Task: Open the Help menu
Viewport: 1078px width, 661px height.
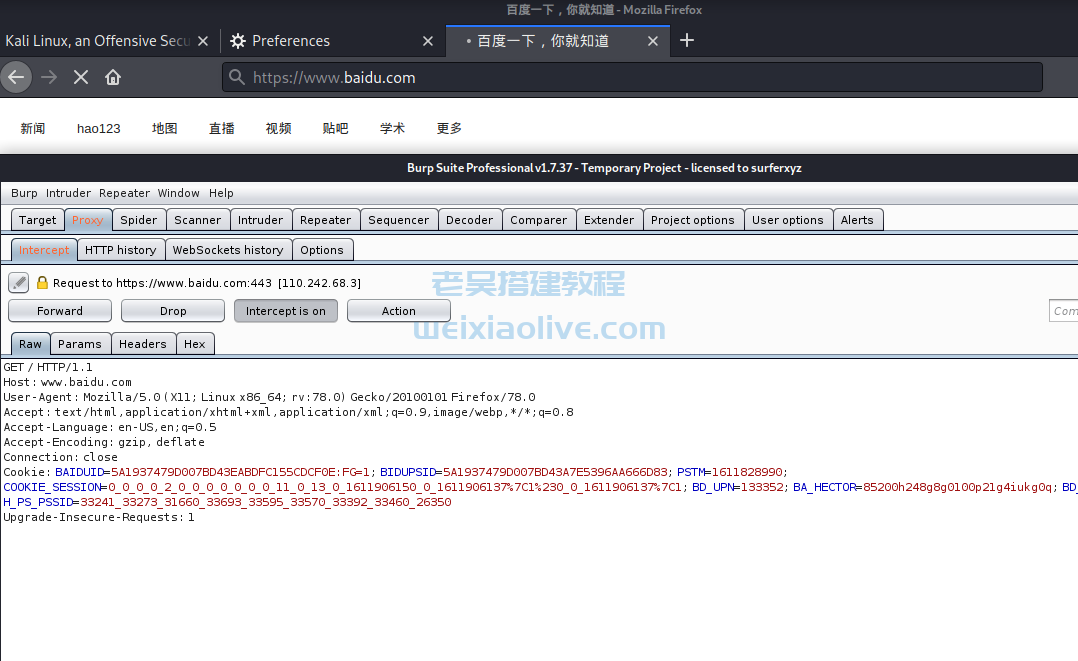Action: pyautogui.click(x=221, y=193)
